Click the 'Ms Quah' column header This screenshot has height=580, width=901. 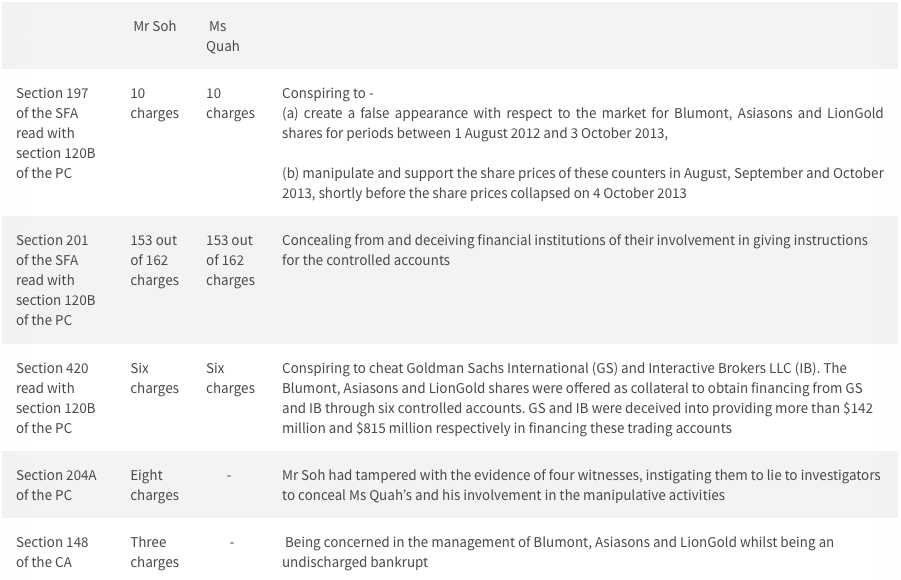click(223, 36)
